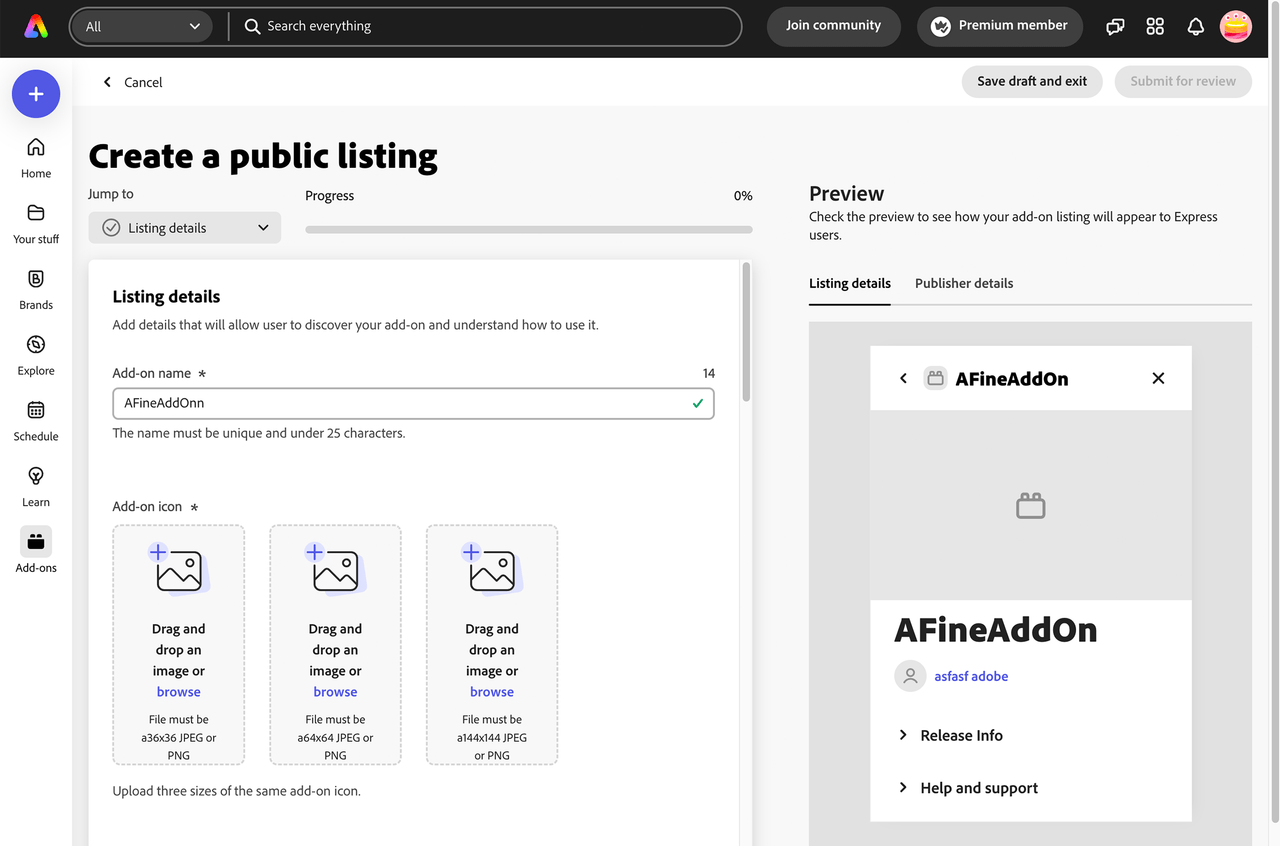Viewport: 1280px width, 846px height.
Task: Open Learn lightbulb in sidebar
Action: [x=36, y=487]
